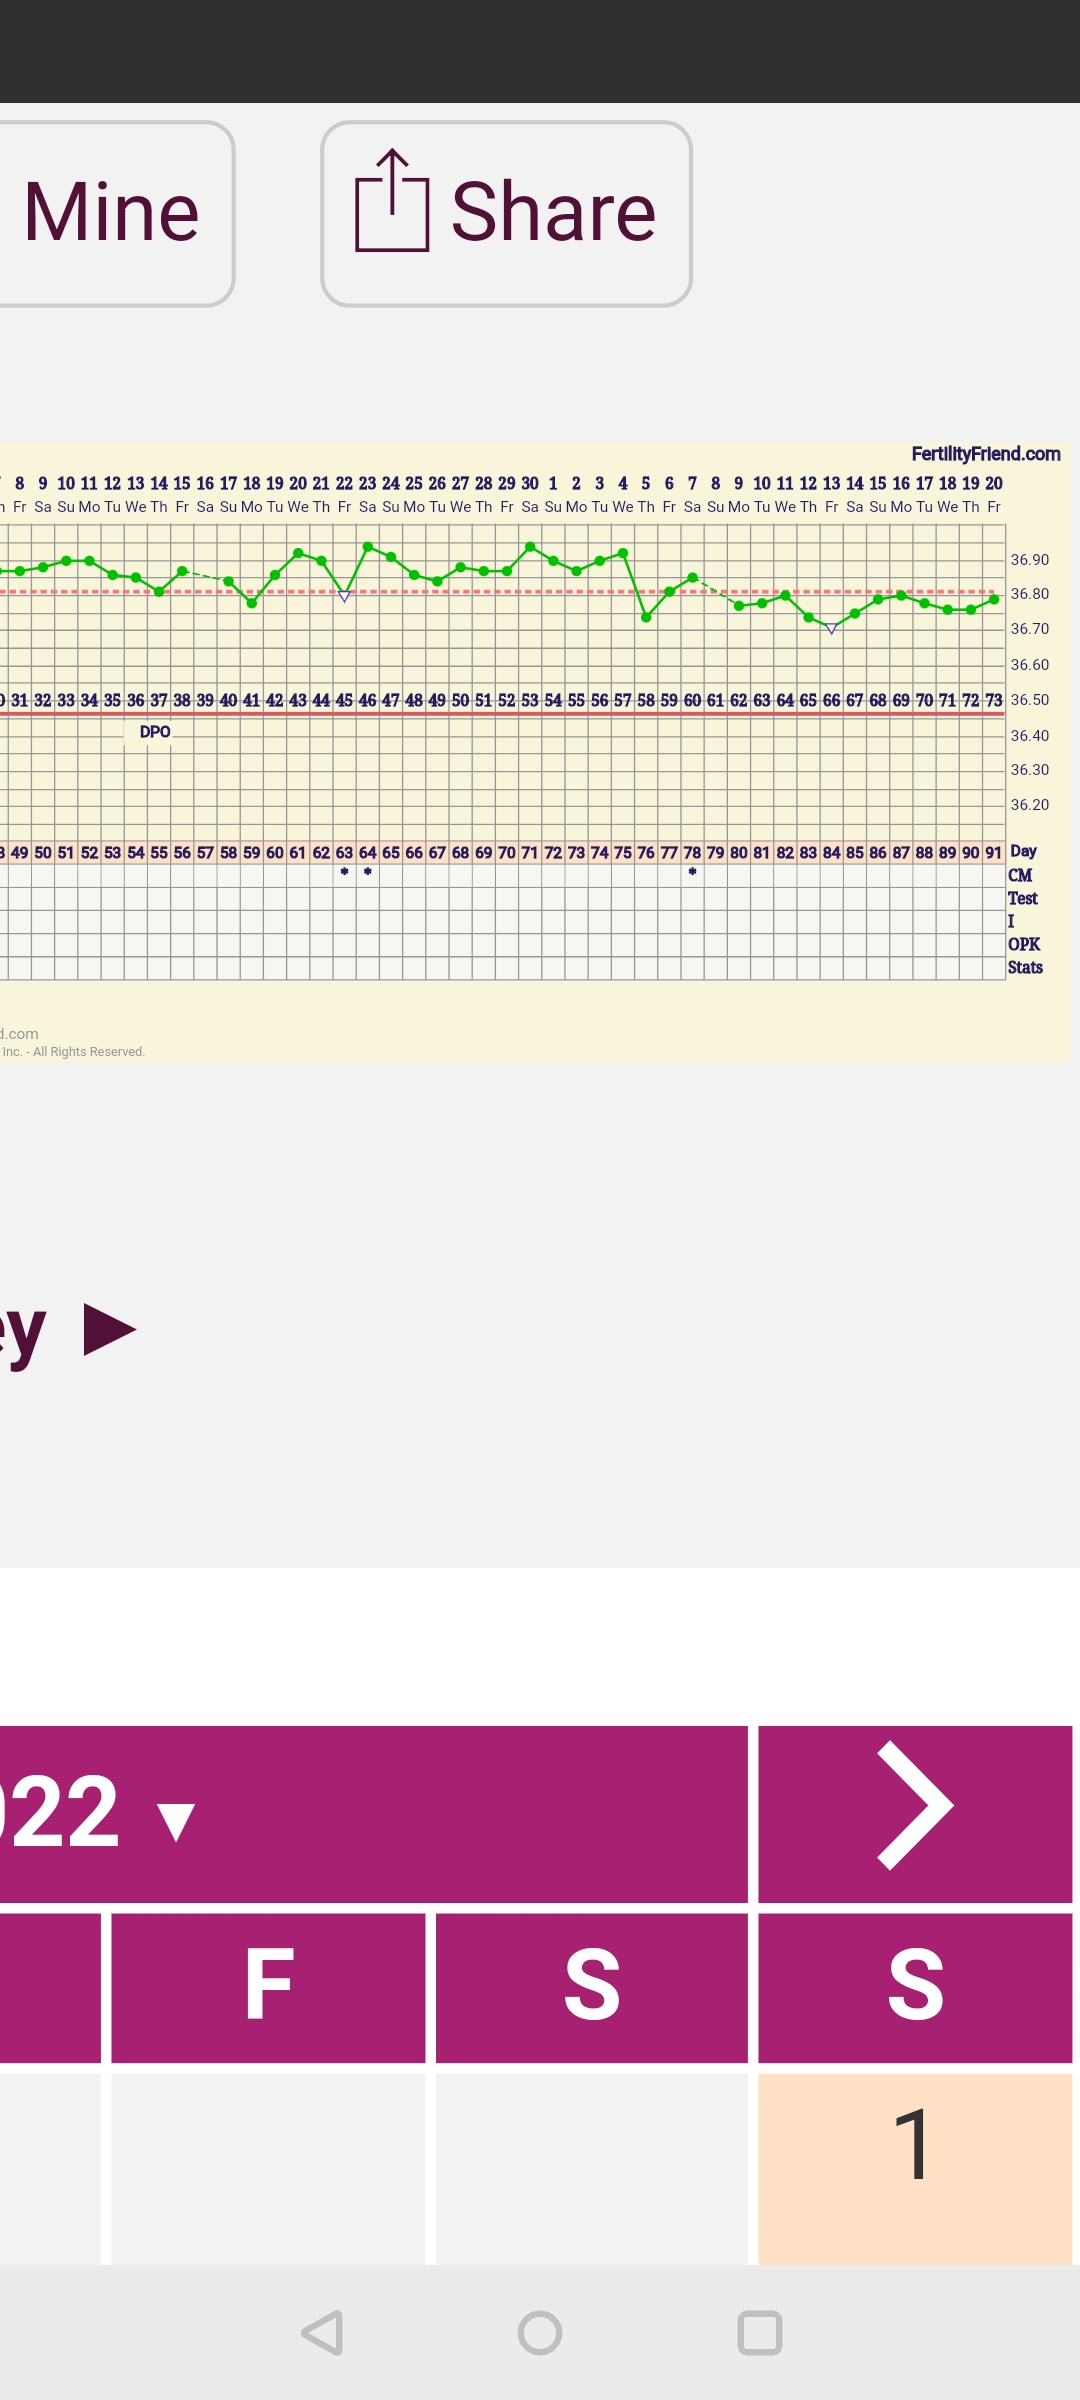Open recent apps with square icon

tap(759, 2333)
